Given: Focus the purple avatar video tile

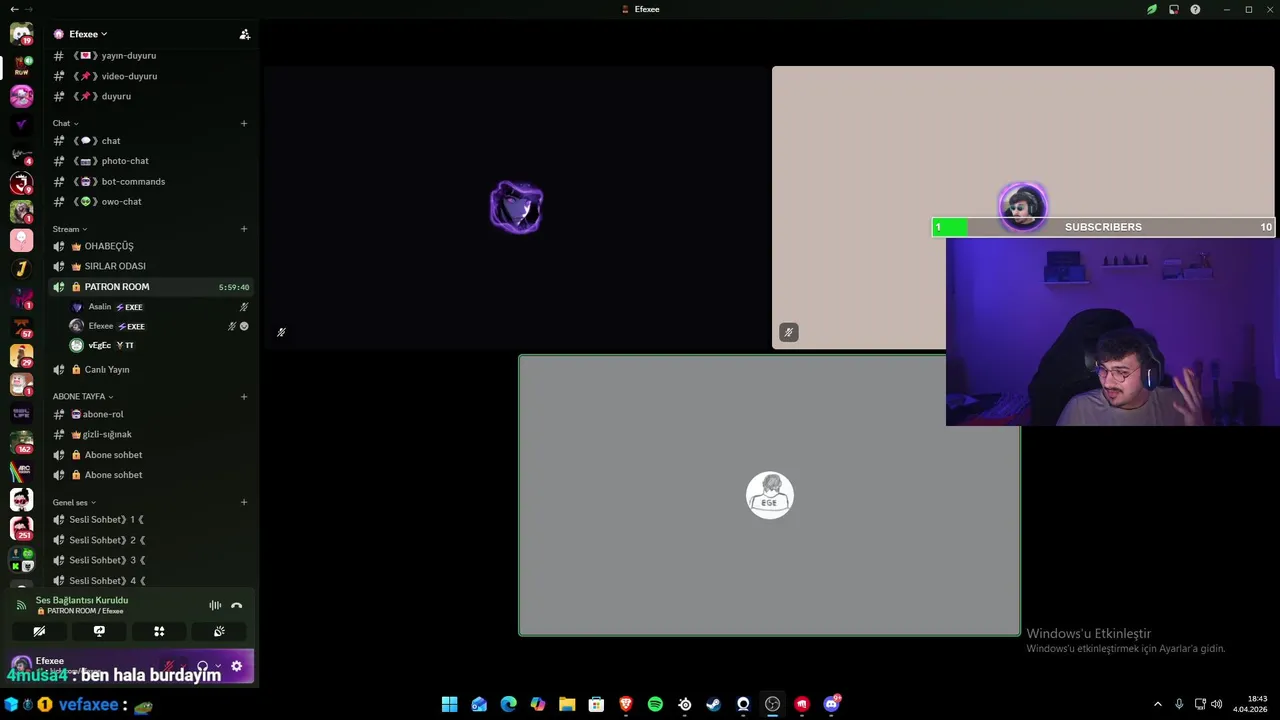Looking at the screenshot, I should coord(516,208).
